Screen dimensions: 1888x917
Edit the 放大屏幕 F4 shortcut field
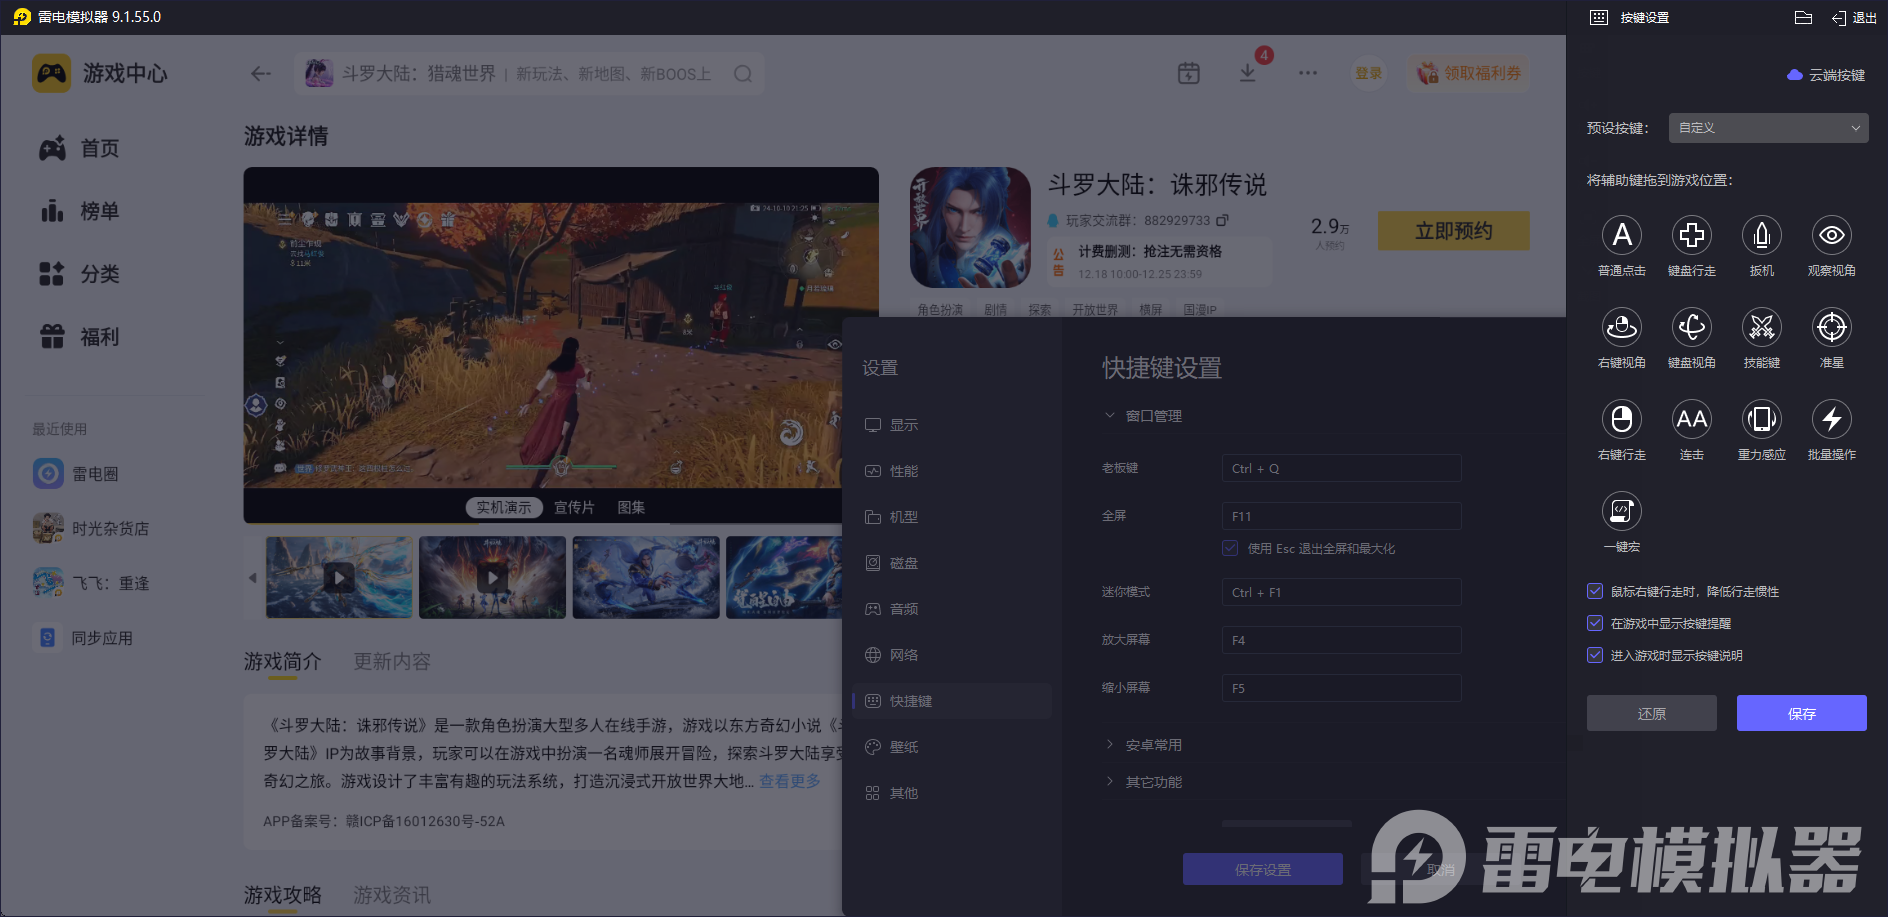point(1341,640)
